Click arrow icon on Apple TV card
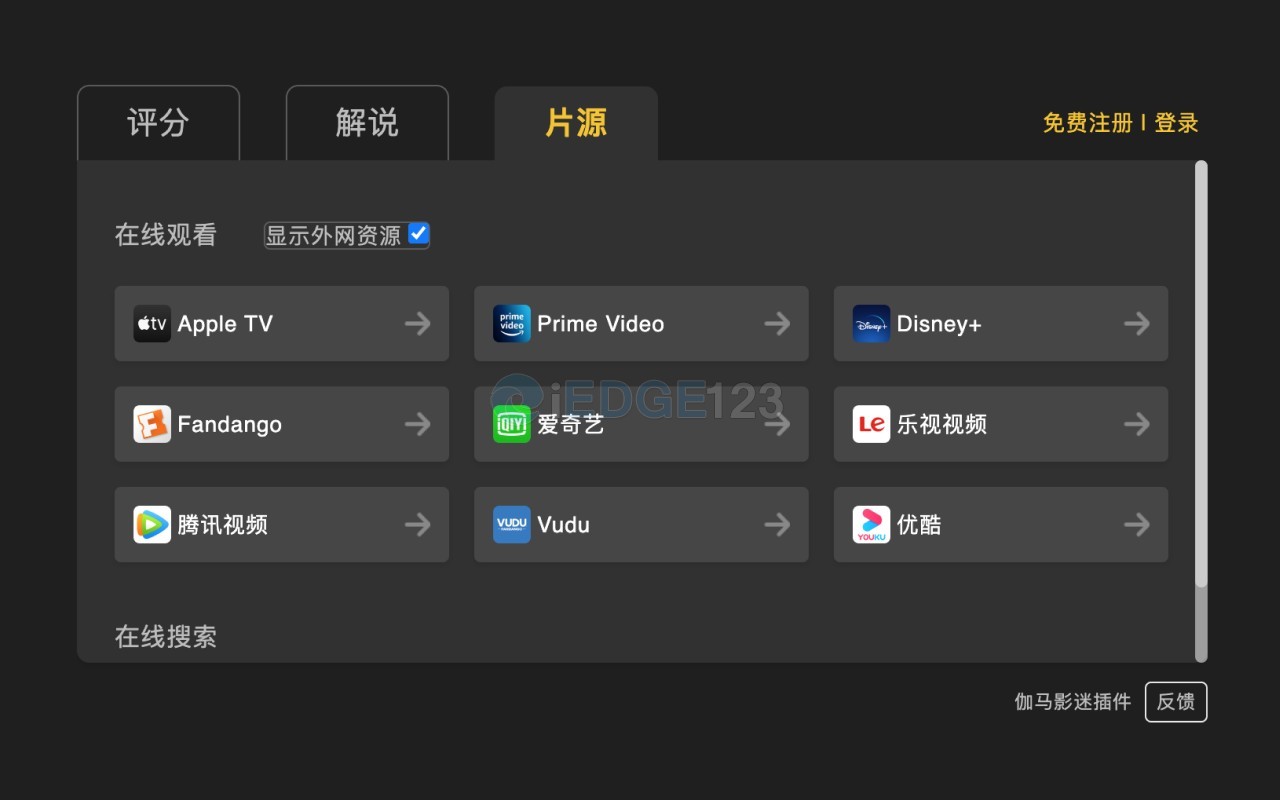Viewport: 1280px width, 800px height. 418,324
